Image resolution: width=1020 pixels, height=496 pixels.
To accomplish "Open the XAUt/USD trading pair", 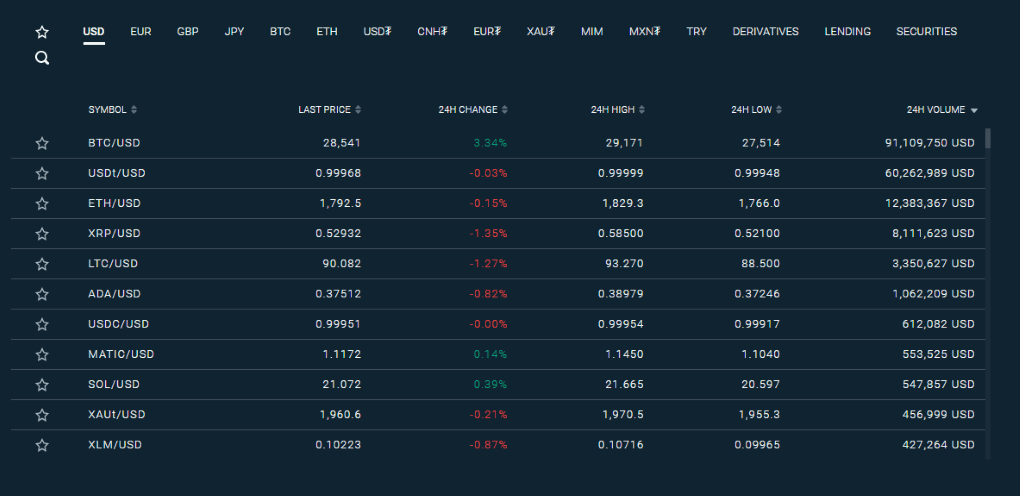I will (117, 415).
